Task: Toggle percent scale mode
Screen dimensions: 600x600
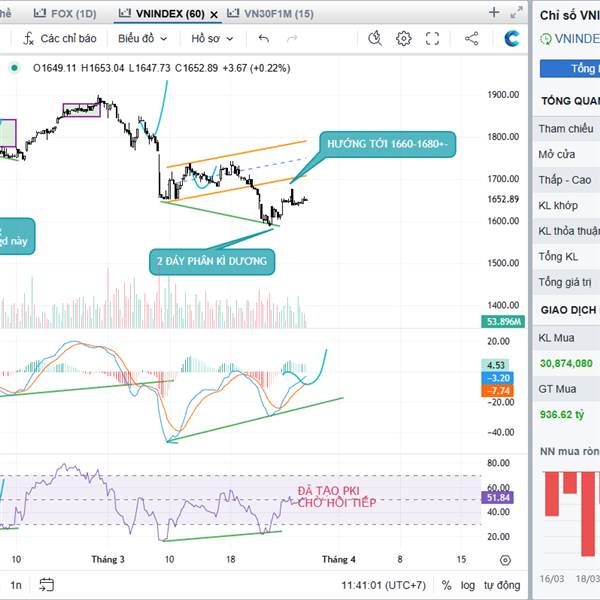Action: pos(446,585)
